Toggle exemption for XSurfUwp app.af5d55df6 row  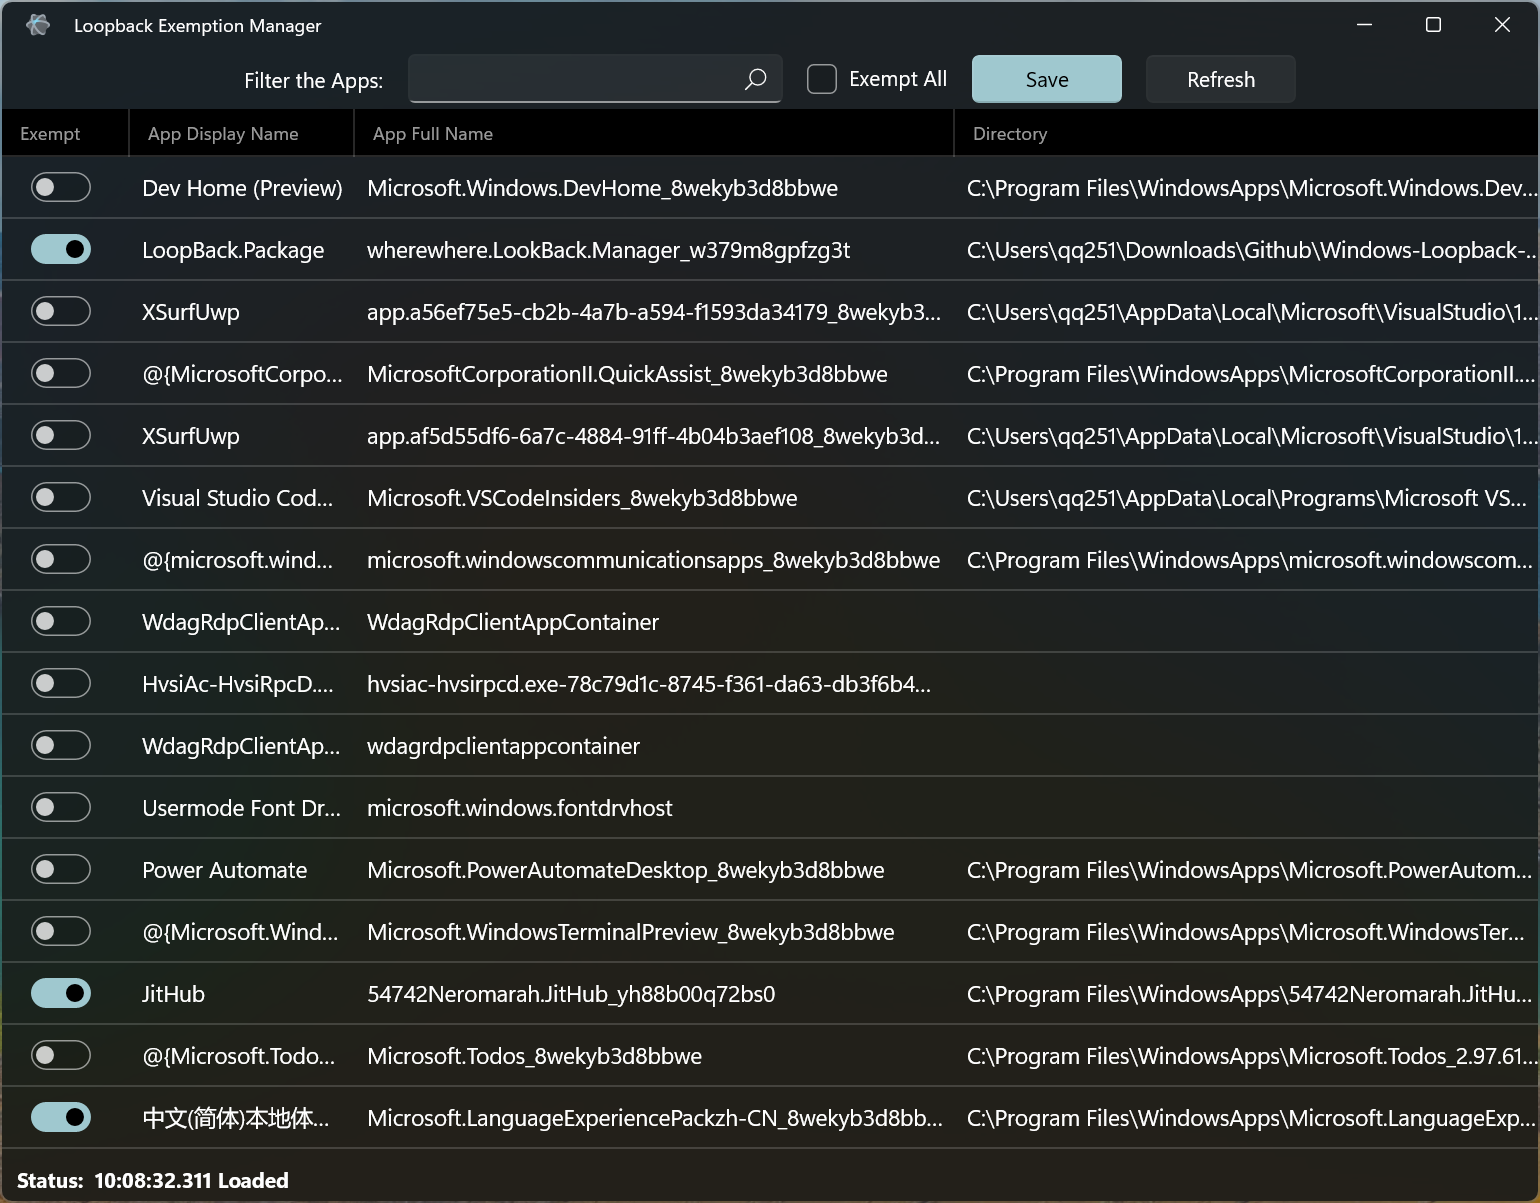coord(61,435)
